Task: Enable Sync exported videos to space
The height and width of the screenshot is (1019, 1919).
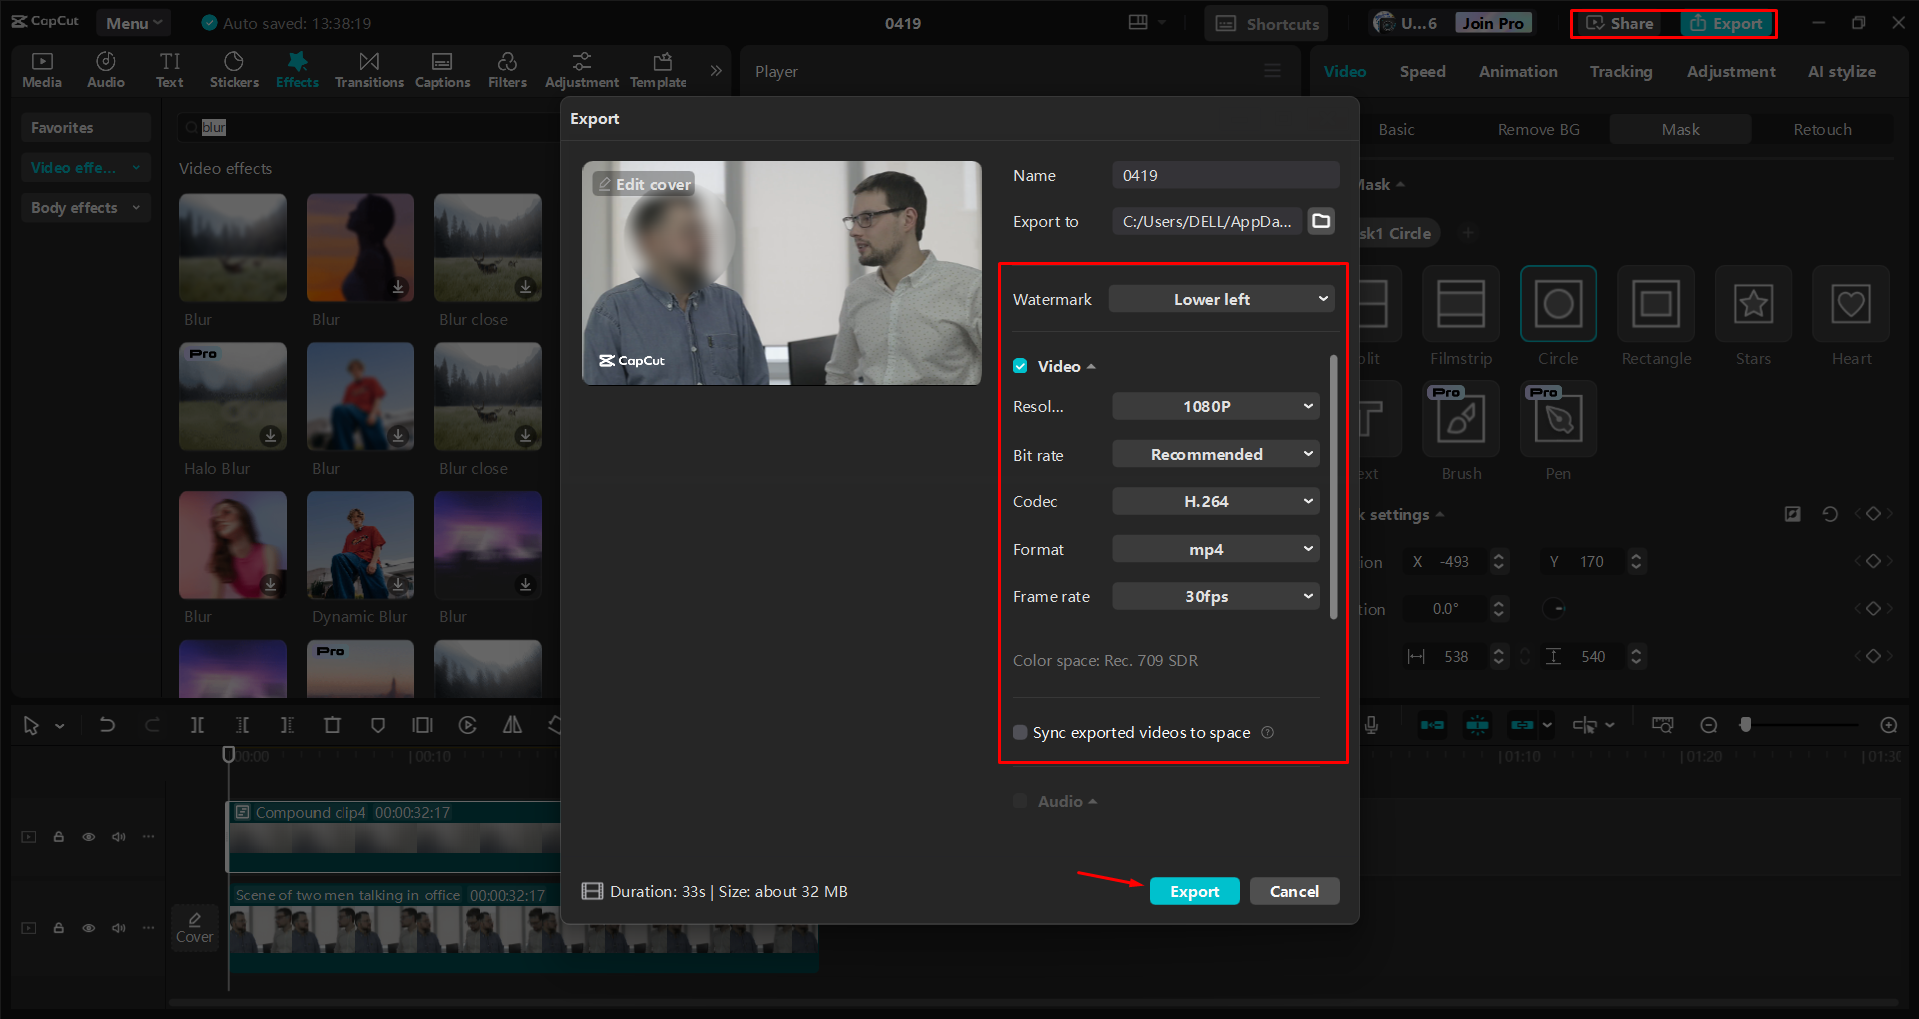Action: point(1020,732)
